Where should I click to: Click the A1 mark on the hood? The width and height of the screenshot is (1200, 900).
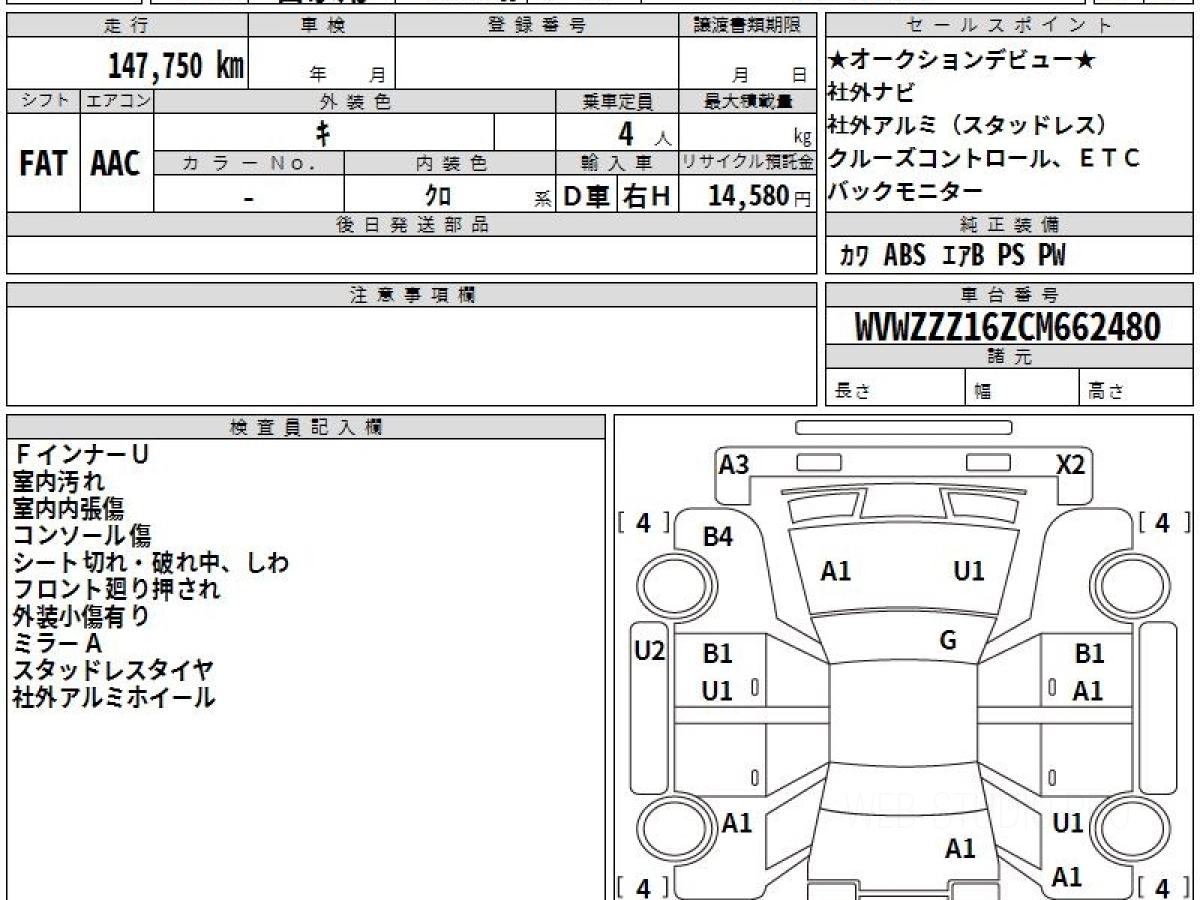tap(836, 572)
